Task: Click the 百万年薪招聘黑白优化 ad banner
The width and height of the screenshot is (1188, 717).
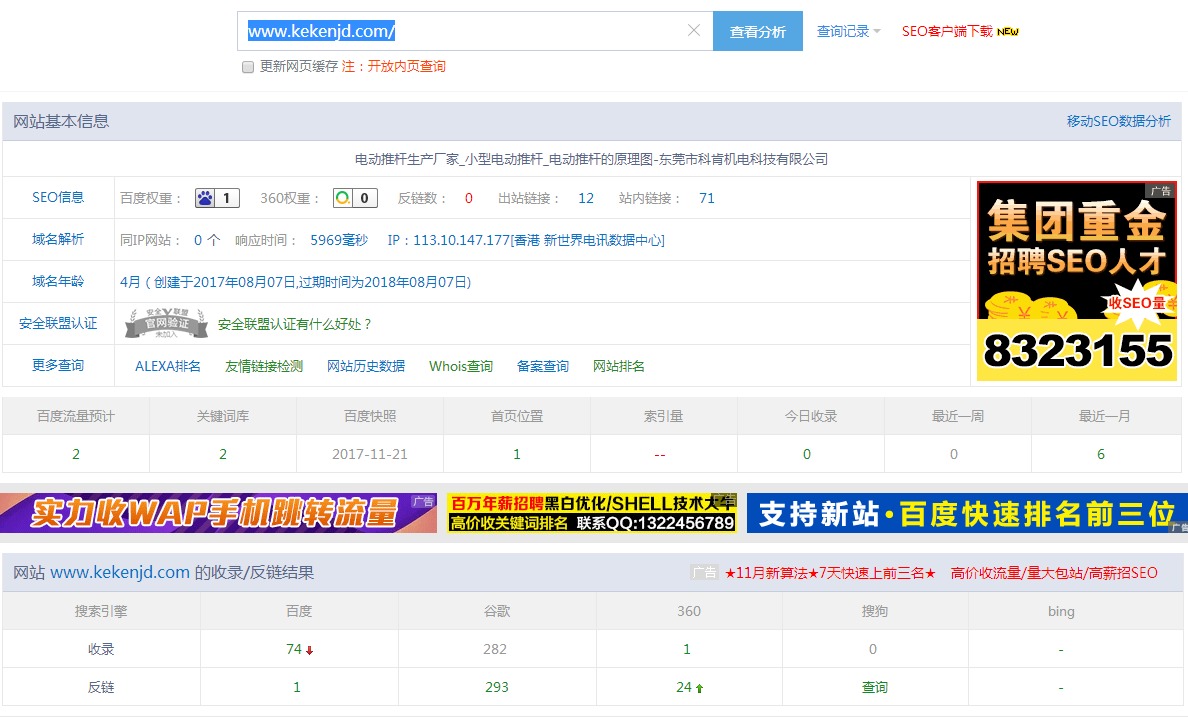Action: point(592,513)
